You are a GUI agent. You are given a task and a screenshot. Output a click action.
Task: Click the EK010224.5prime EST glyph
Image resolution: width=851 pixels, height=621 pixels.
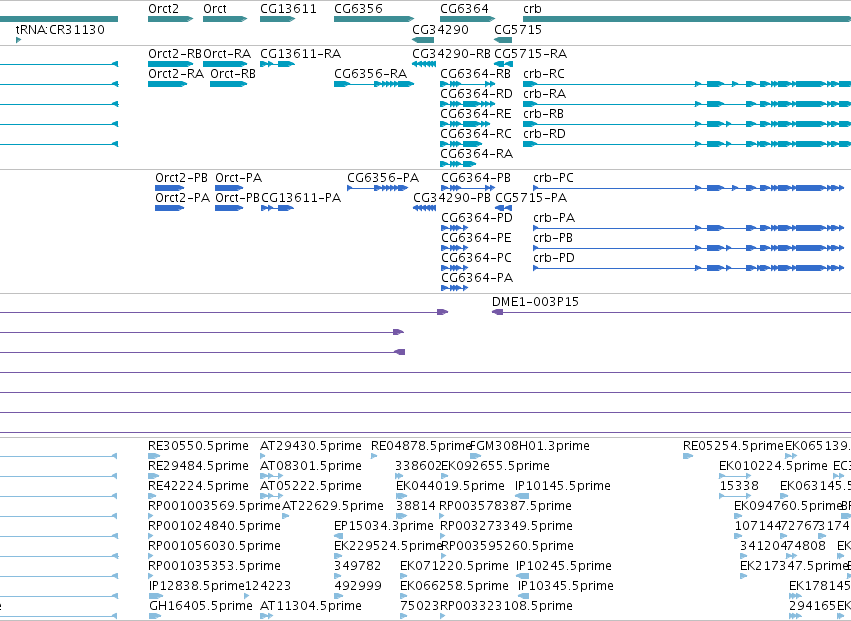(x=735, y=476)
